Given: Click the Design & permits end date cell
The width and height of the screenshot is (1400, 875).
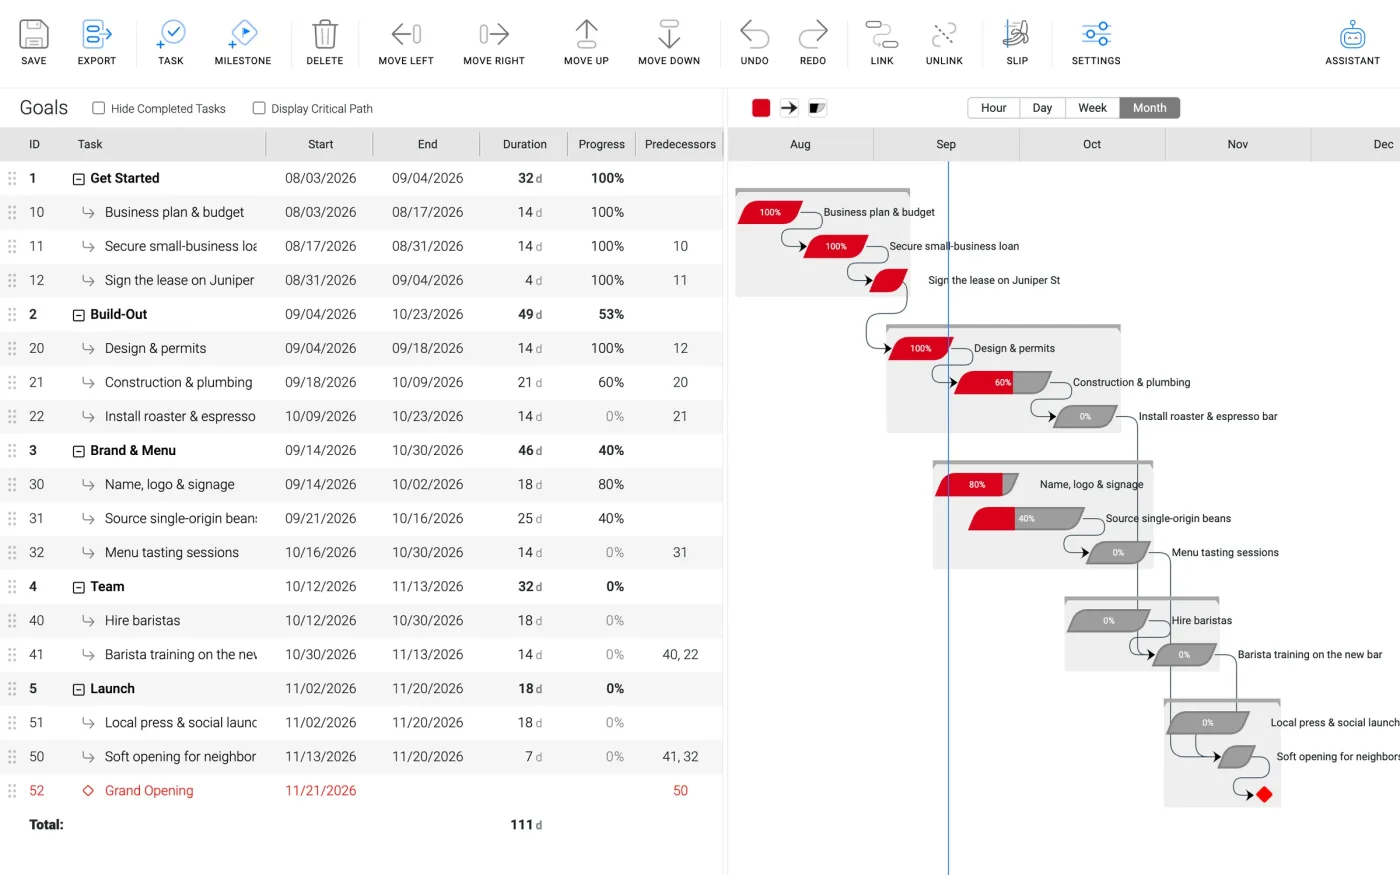Looking at the screenshot, I should (428, 349).
